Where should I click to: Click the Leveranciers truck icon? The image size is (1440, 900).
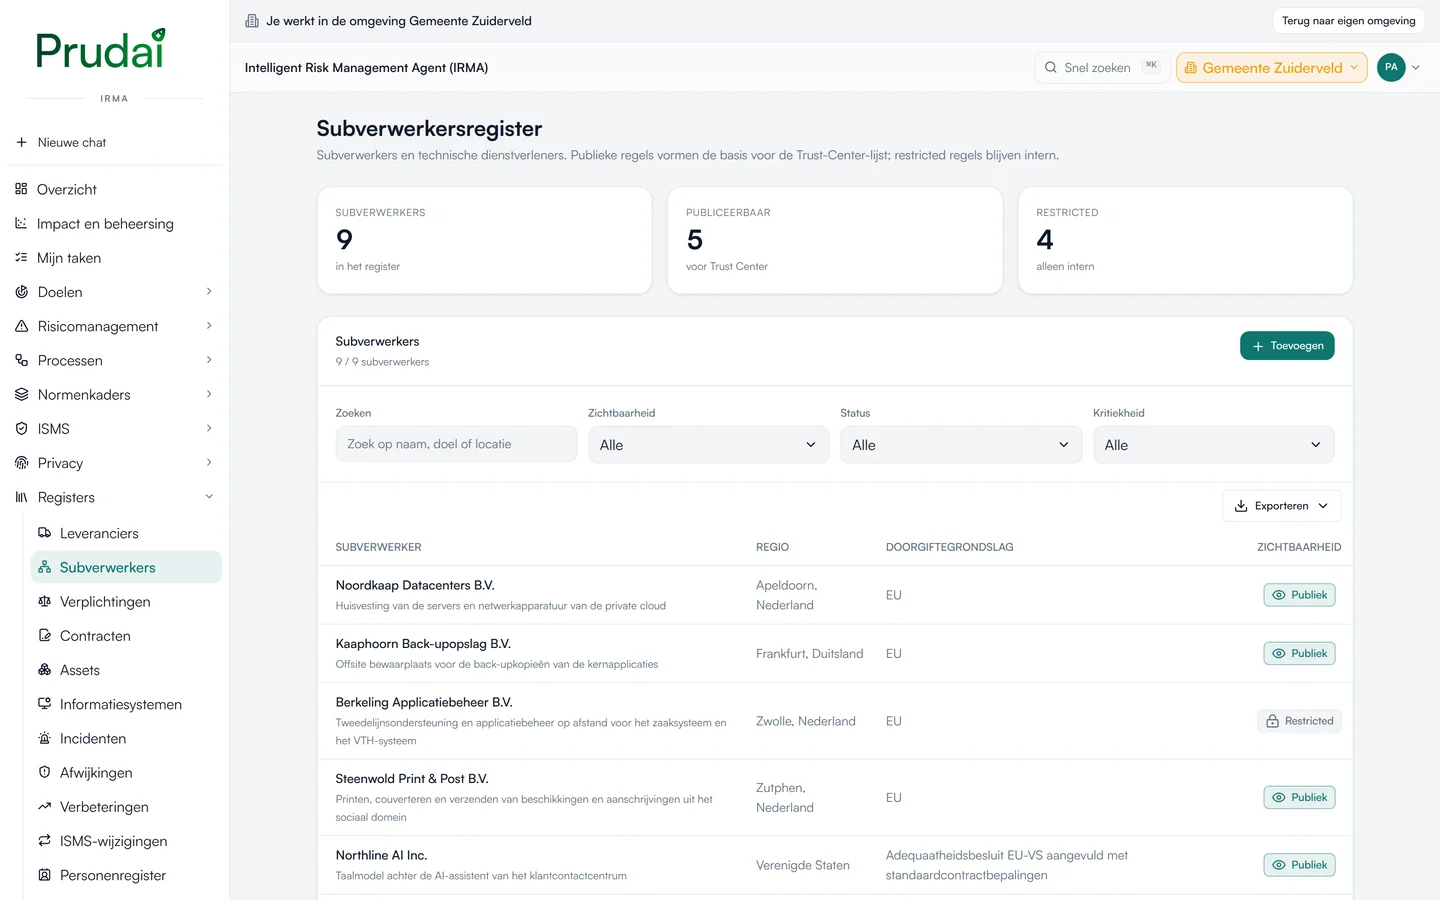click(44, 533)
